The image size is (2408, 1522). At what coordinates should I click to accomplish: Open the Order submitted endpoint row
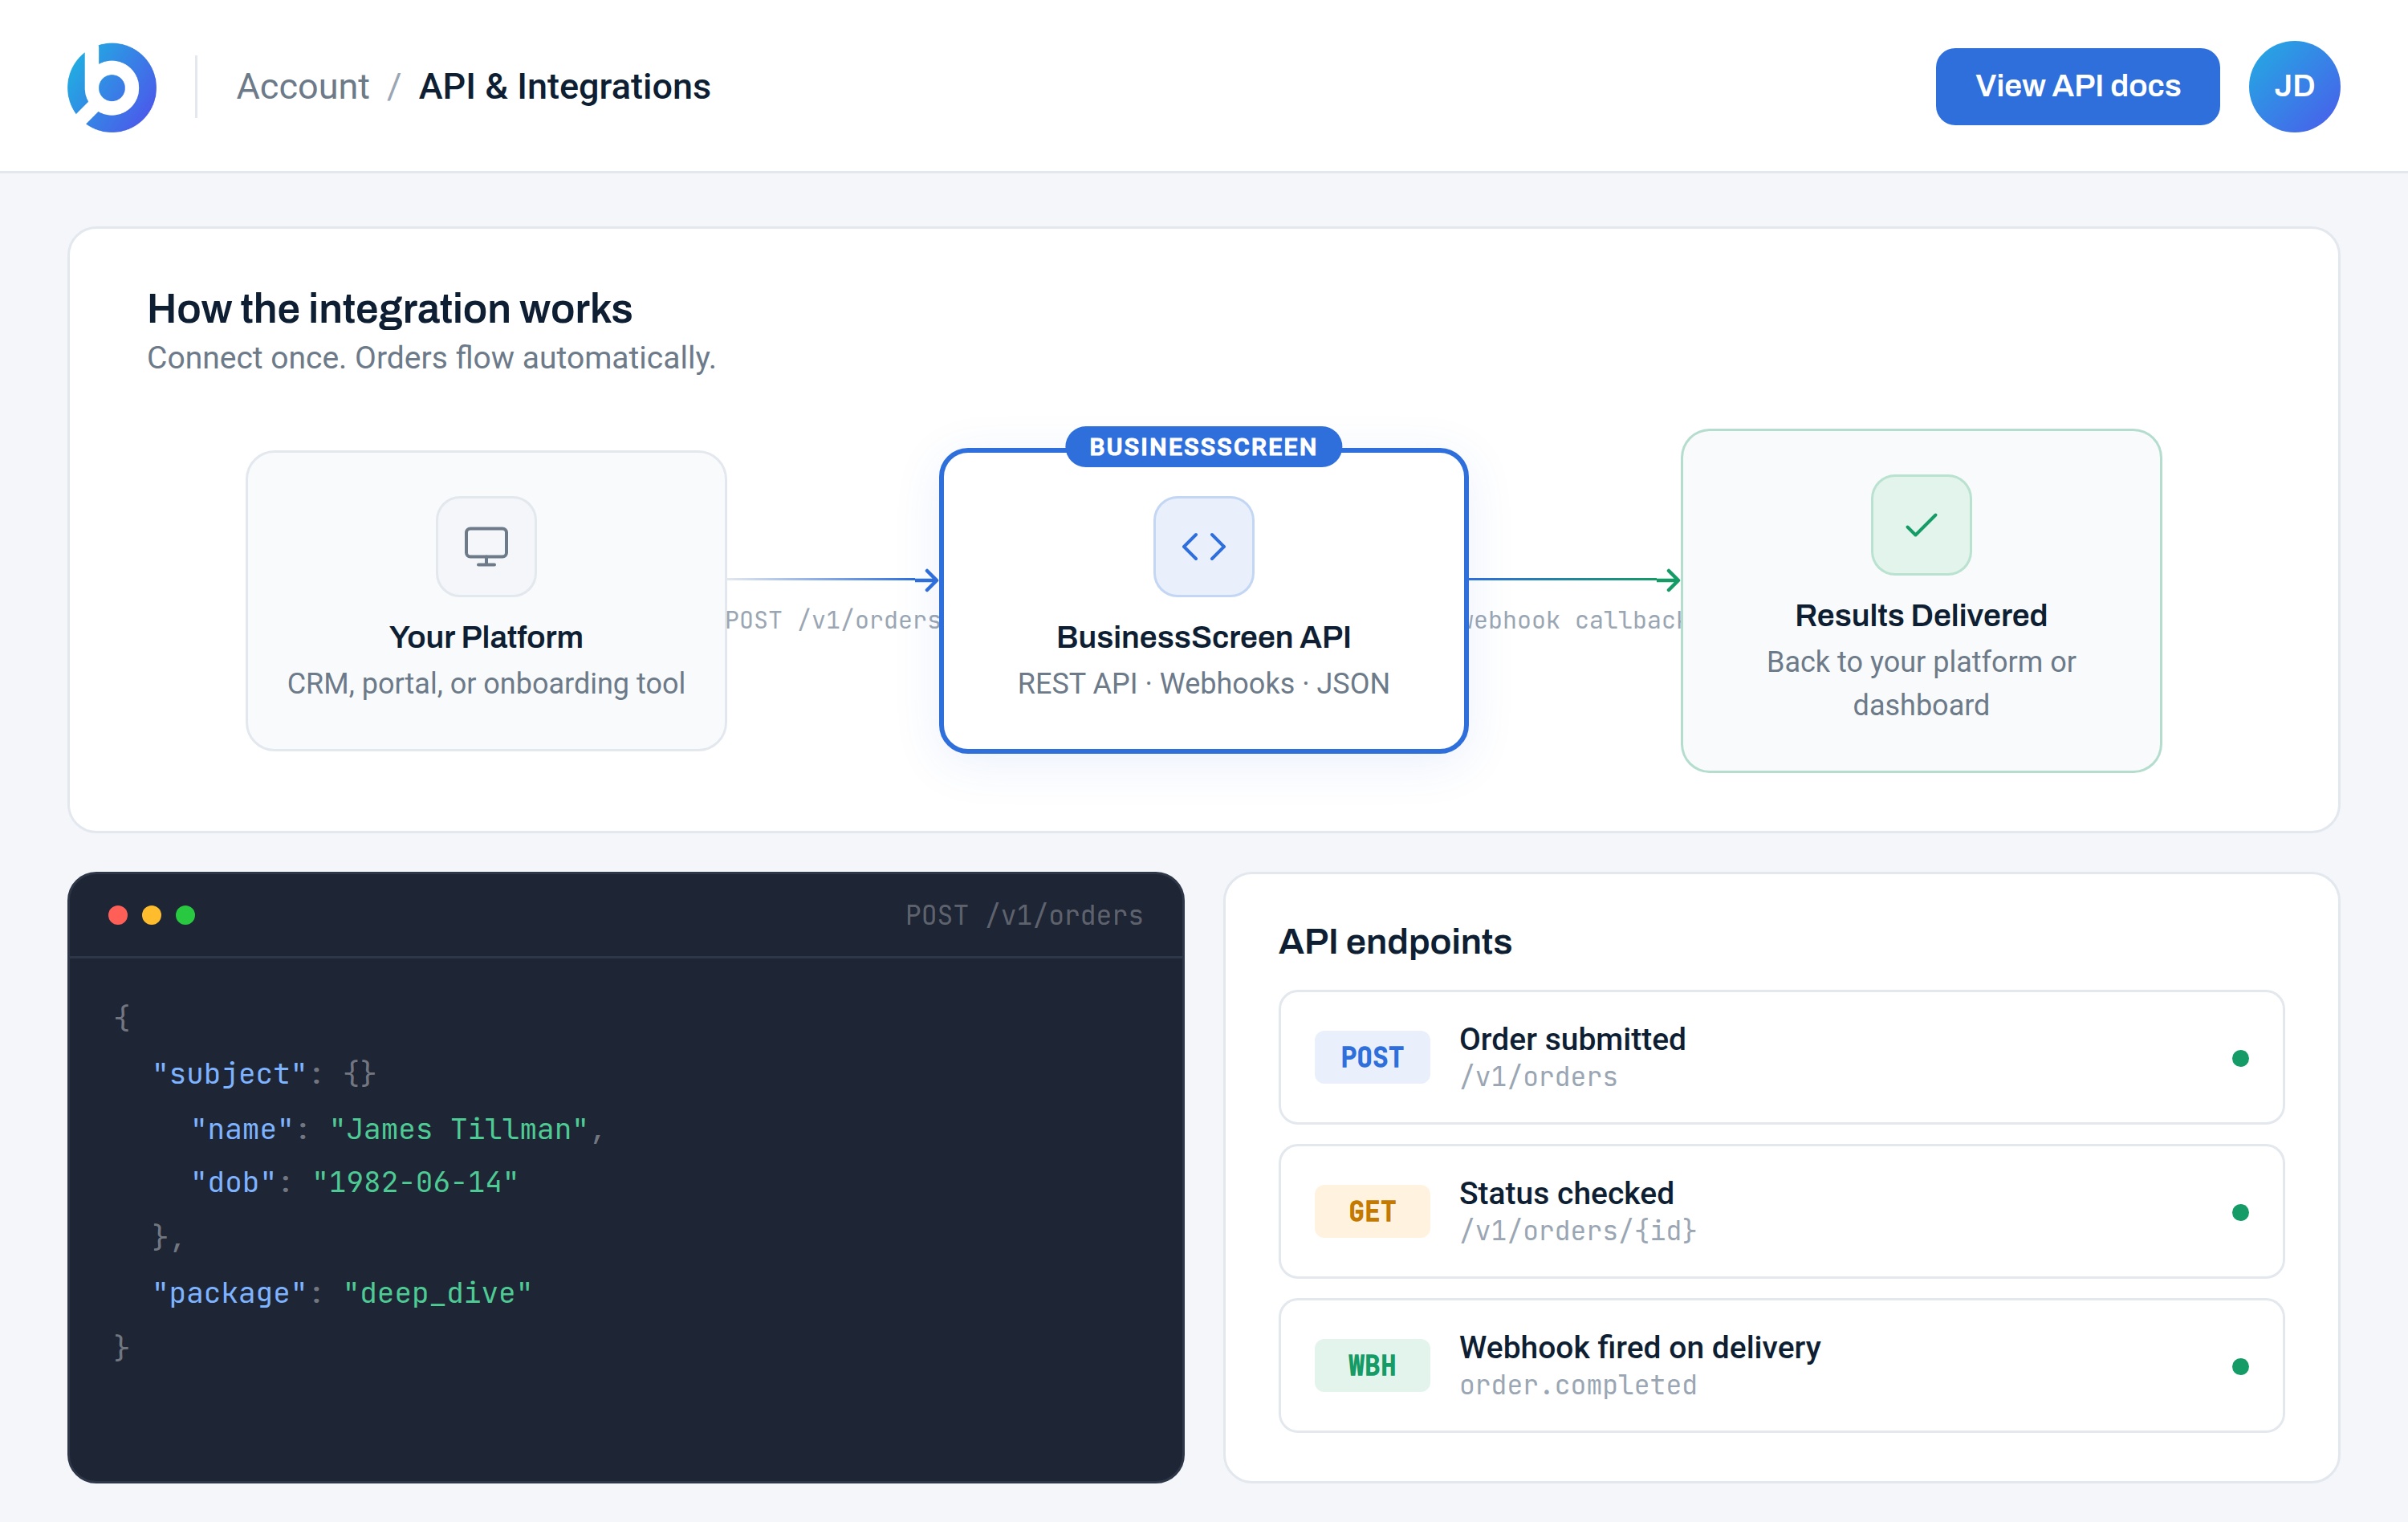point(1781,1057)
